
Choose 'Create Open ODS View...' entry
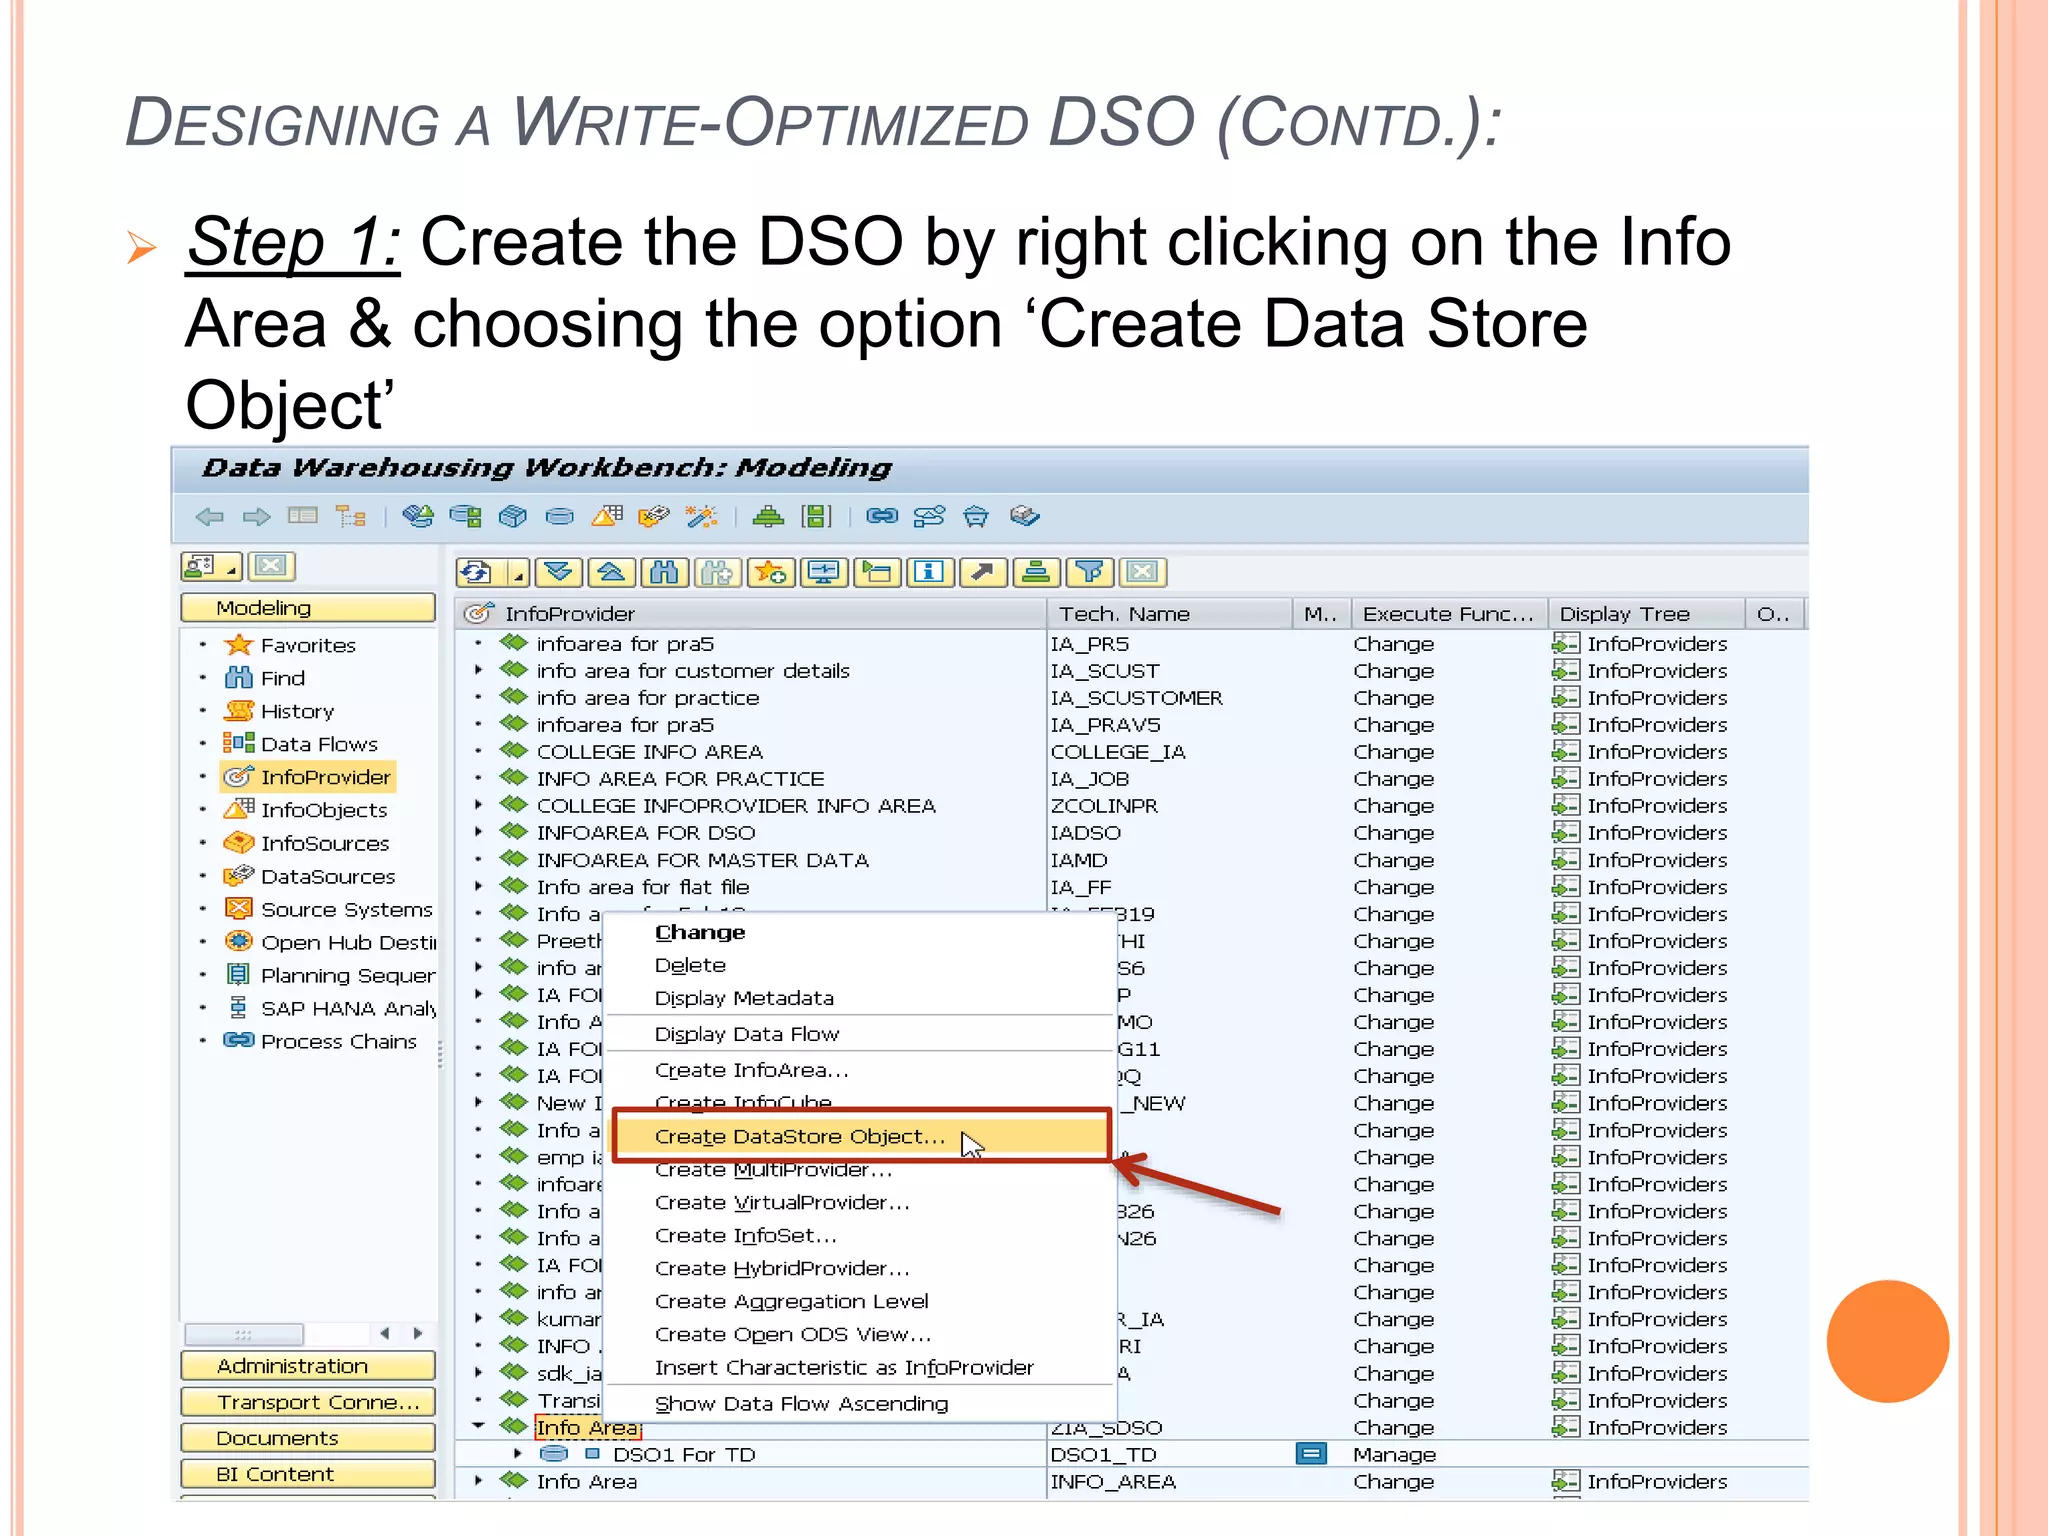click(793, 1334)
